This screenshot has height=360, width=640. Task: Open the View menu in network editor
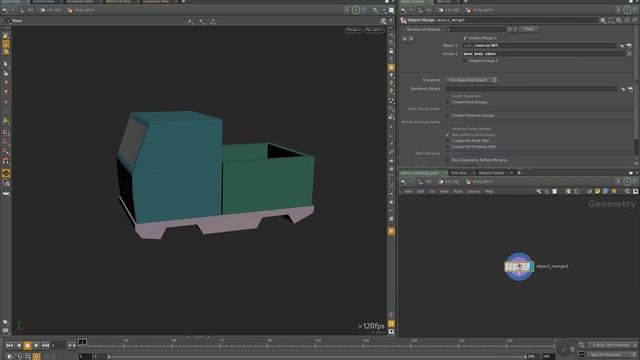point(444,191)
